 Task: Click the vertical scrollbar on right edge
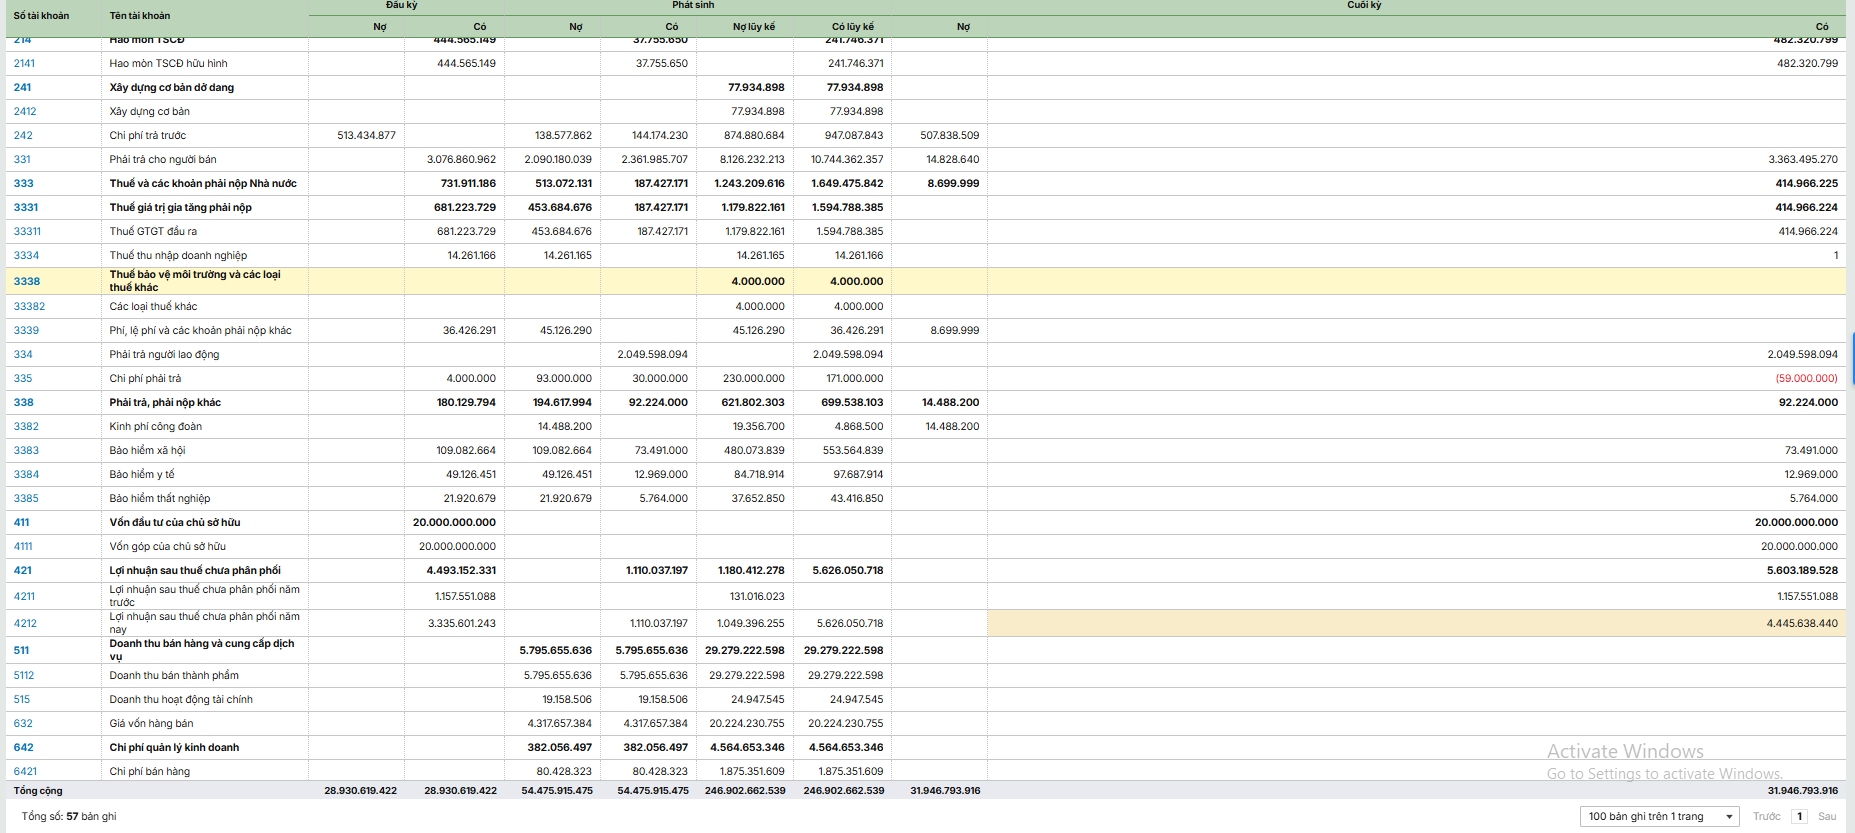click(1851, 358)
